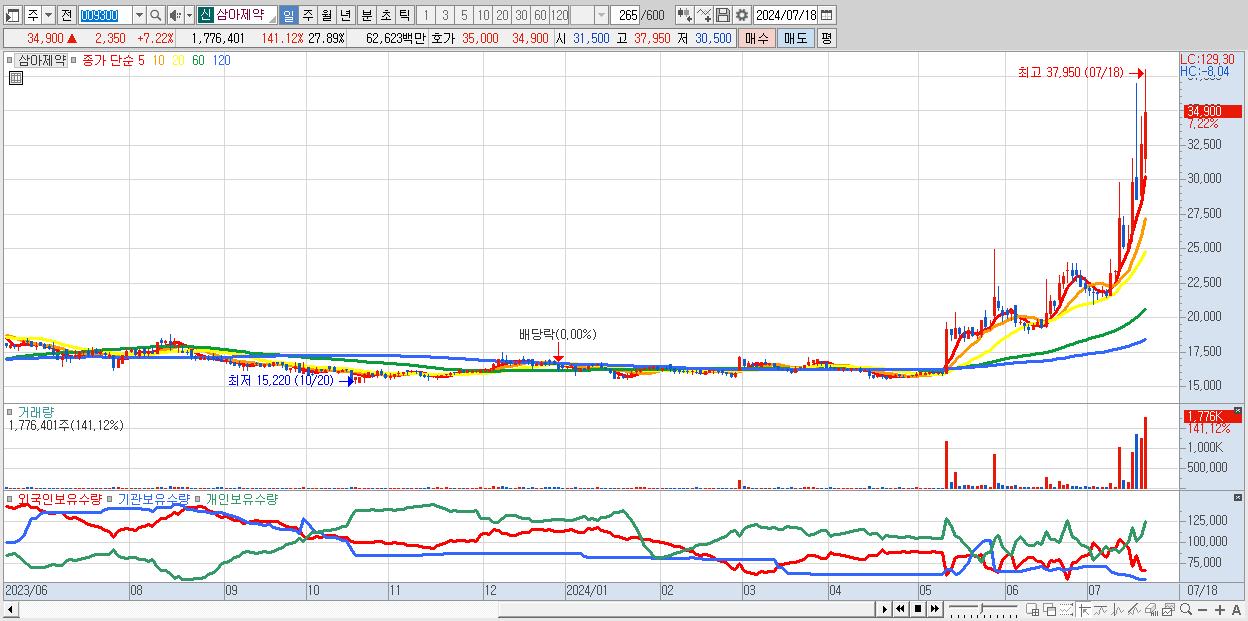Screen dimensions: 1248x621
Task: Click the speaker sound icon in toolbar
Action: pos(175,15)
